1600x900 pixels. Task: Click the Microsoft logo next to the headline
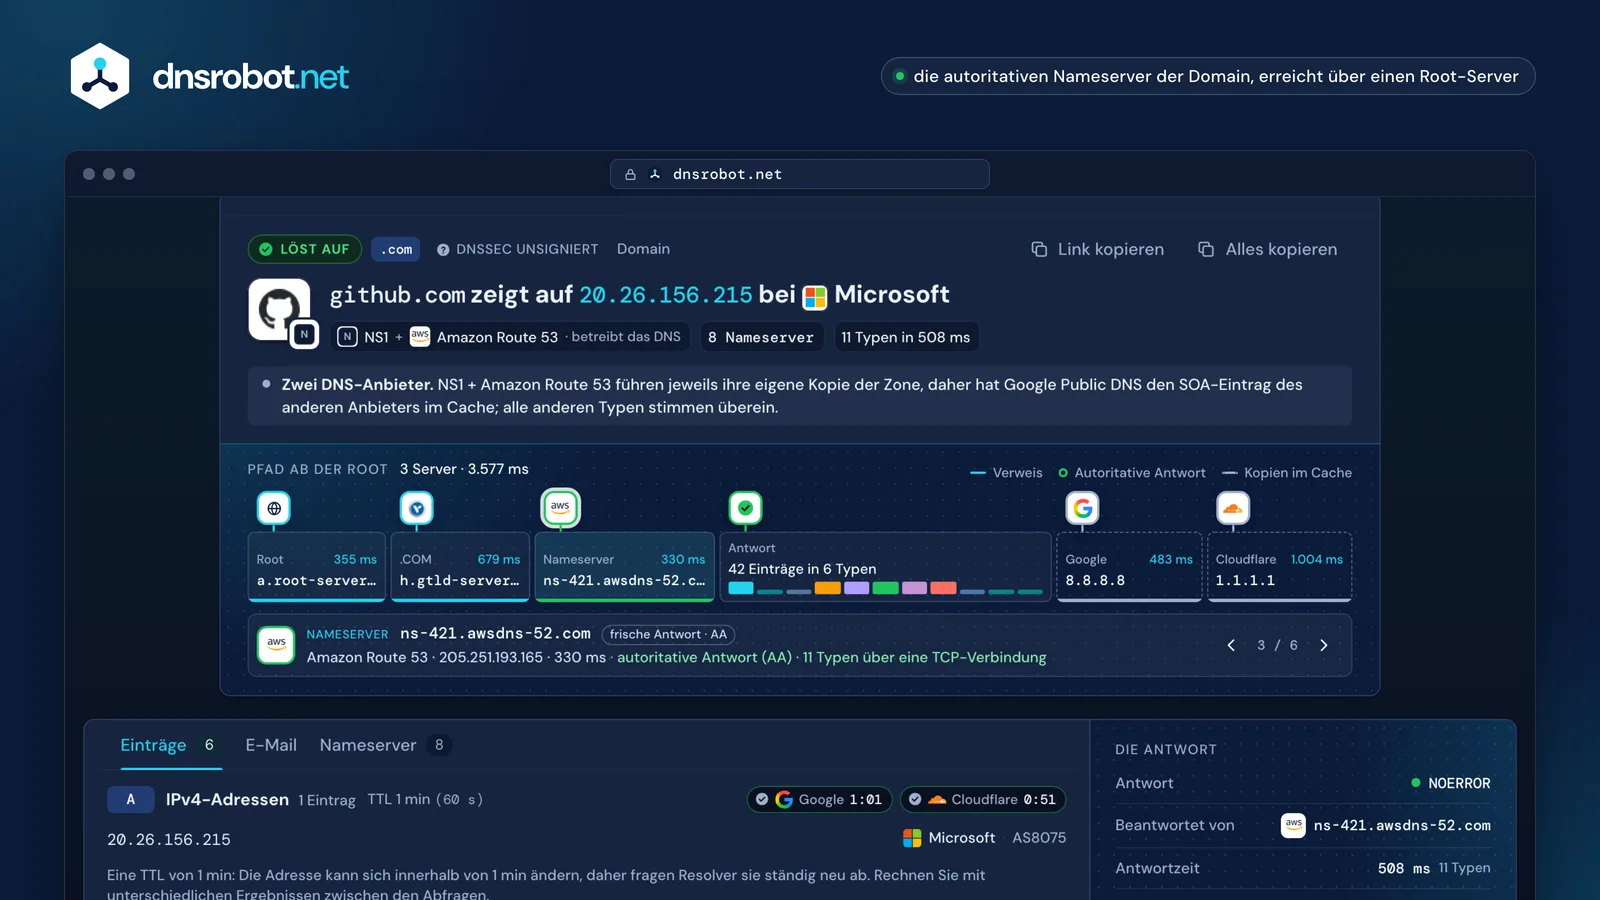[815, 297]
